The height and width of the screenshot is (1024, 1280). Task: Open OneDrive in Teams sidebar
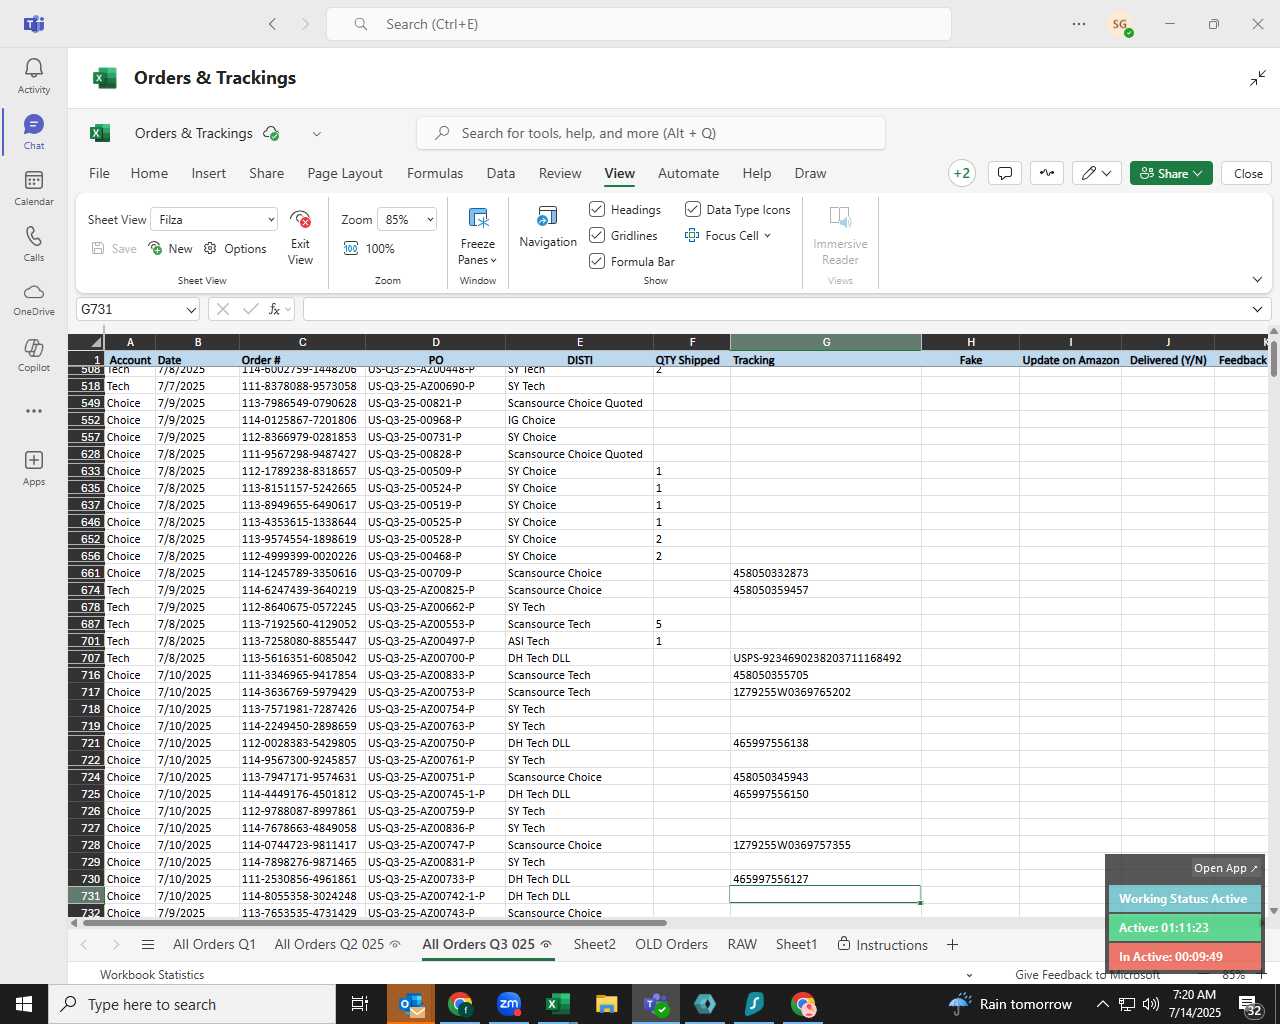coord(33,299)
